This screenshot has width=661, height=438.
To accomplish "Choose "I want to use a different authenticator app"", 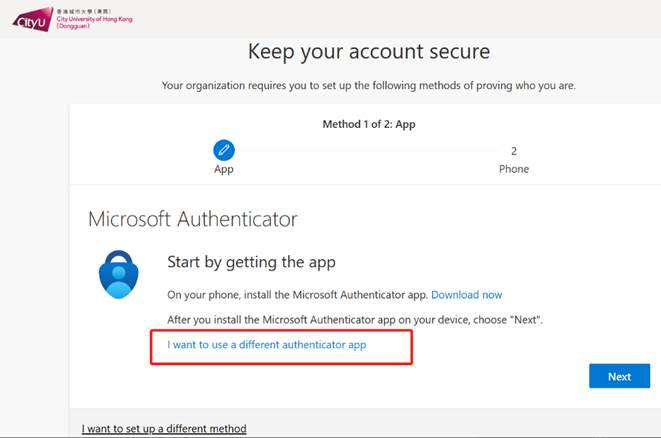I will point(266,345).
